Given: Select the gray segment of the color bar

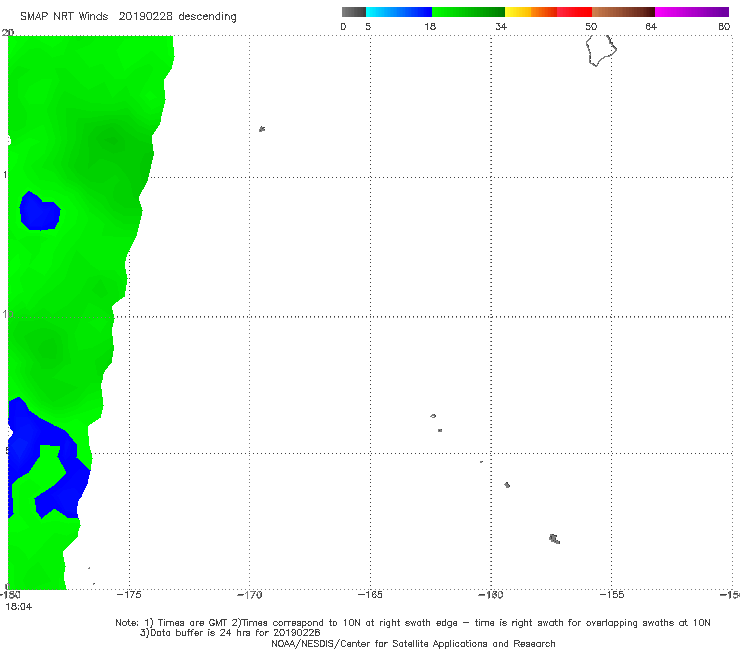Looking at the screenshot, I should (354, 12).
